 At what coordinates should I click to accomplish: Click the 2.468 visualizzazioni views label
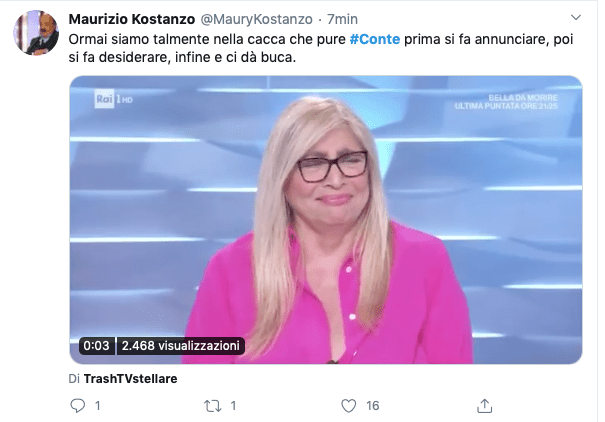pyautogui.click(x=181, y=346)
